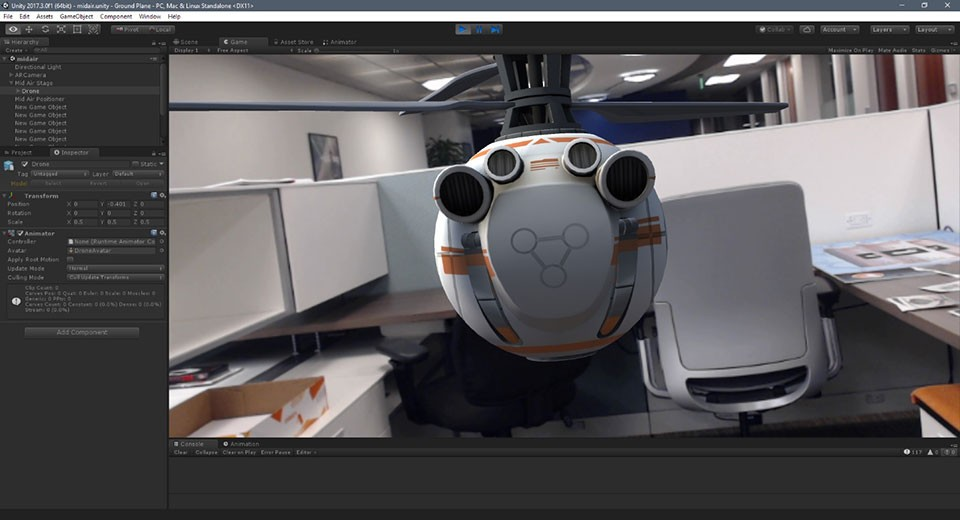The width and height of the screenshot is (960, 520).
Task: Select the Hand (view) tool
Action: (x=13, y=29)
